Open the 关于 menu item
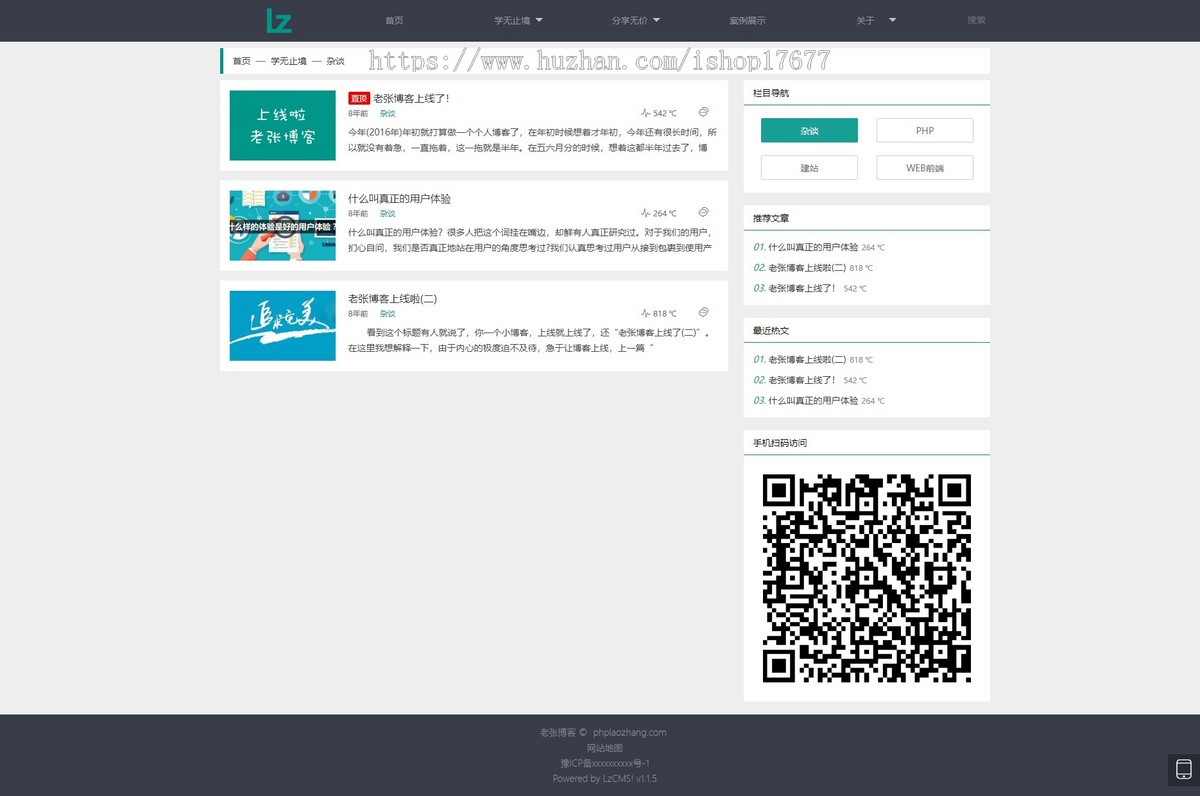The width and height of the screenshot is (1200, 796). [x=865, y=20]
